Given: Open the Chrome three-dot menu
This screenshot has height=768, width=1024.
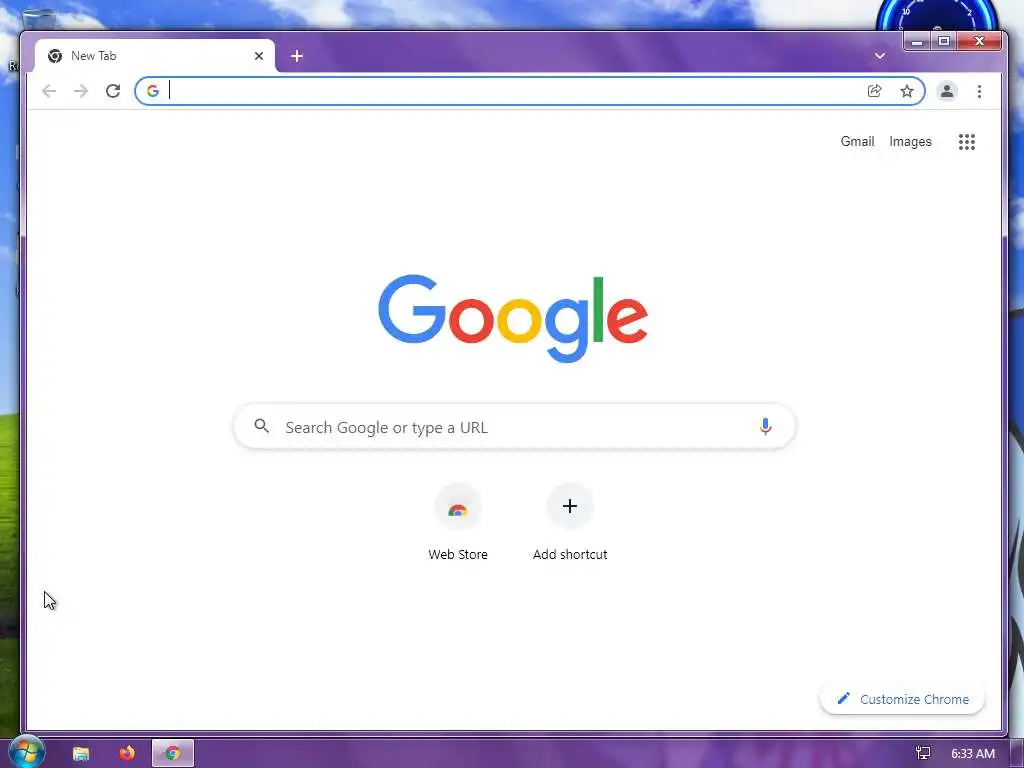Looking at the screenshot, I should 979,91.
